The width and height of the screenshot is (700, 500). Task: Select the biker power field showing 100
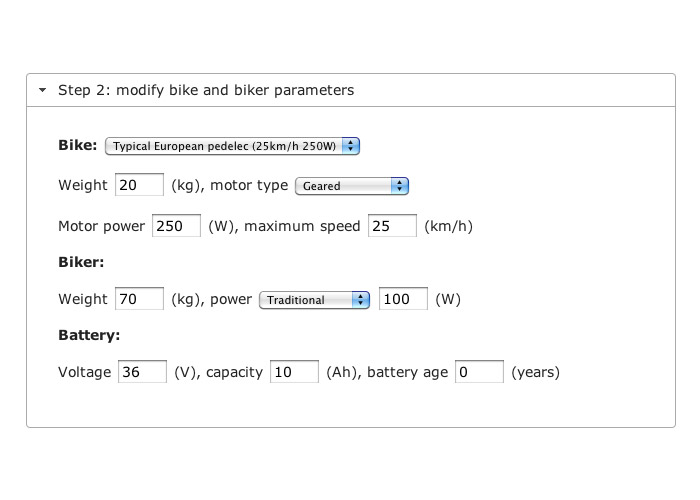point(404,299)
